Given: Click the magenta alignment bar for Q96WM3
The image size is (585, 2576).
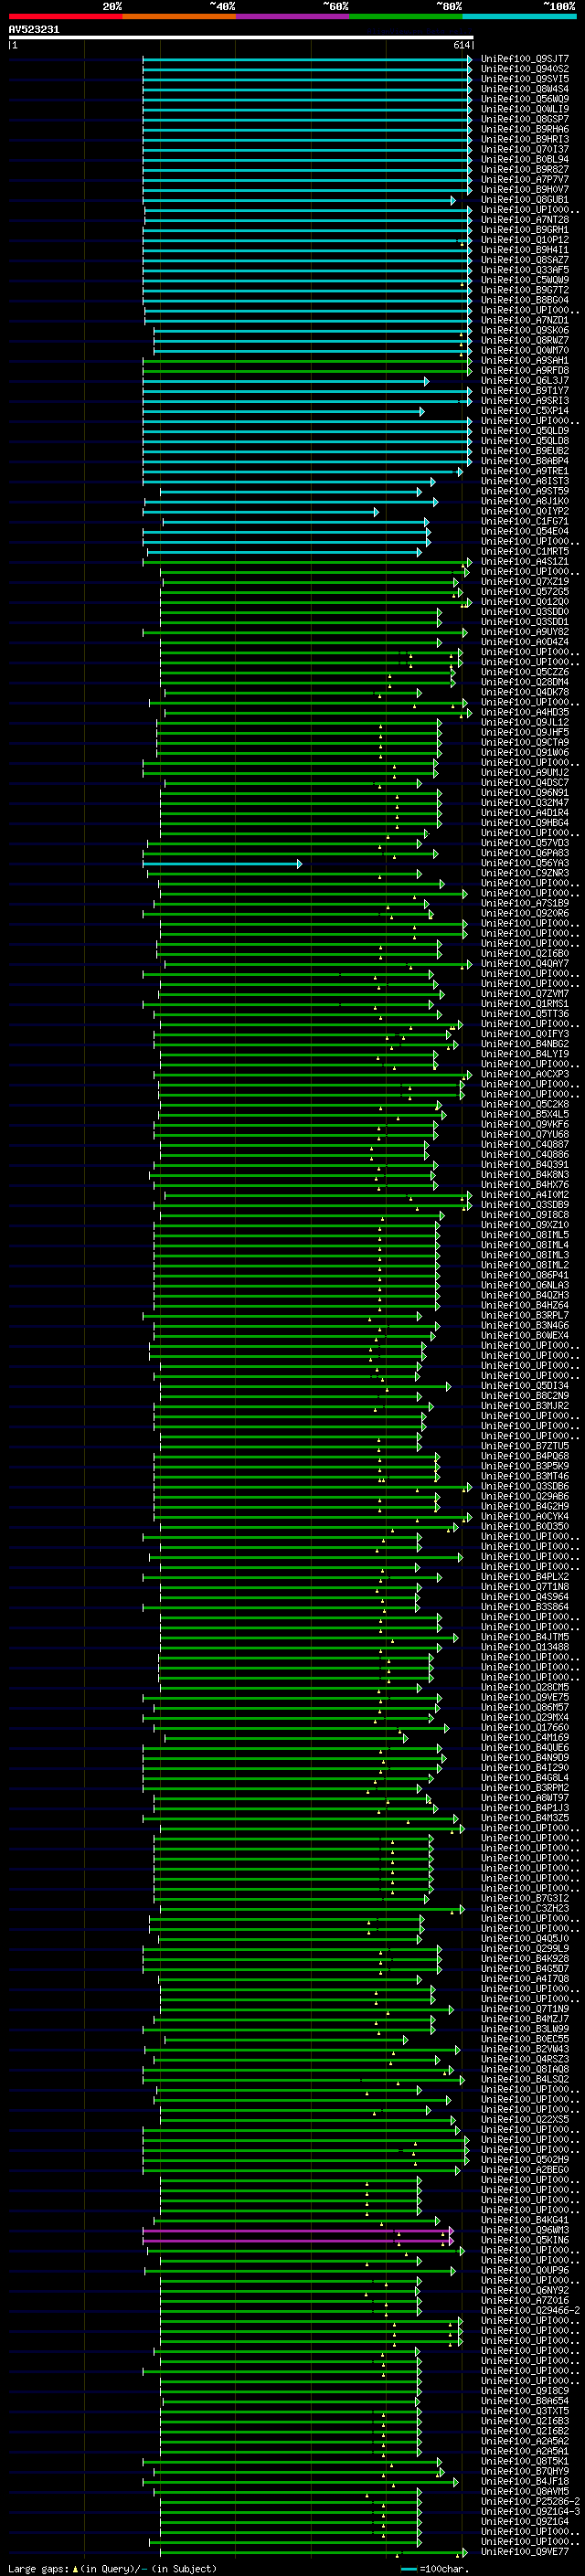Looking at the screenshot, I should 298,2230.
